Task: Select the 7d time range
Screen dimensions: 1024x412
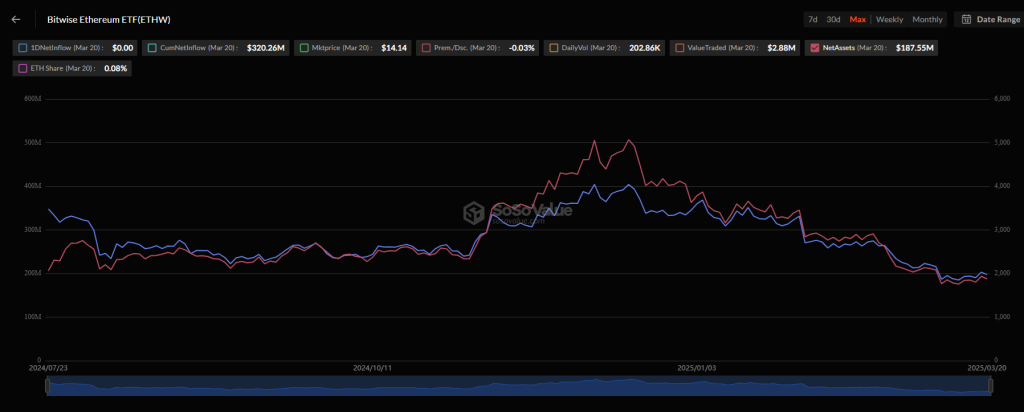Action: pyautogui.click(x=813, y=20)
